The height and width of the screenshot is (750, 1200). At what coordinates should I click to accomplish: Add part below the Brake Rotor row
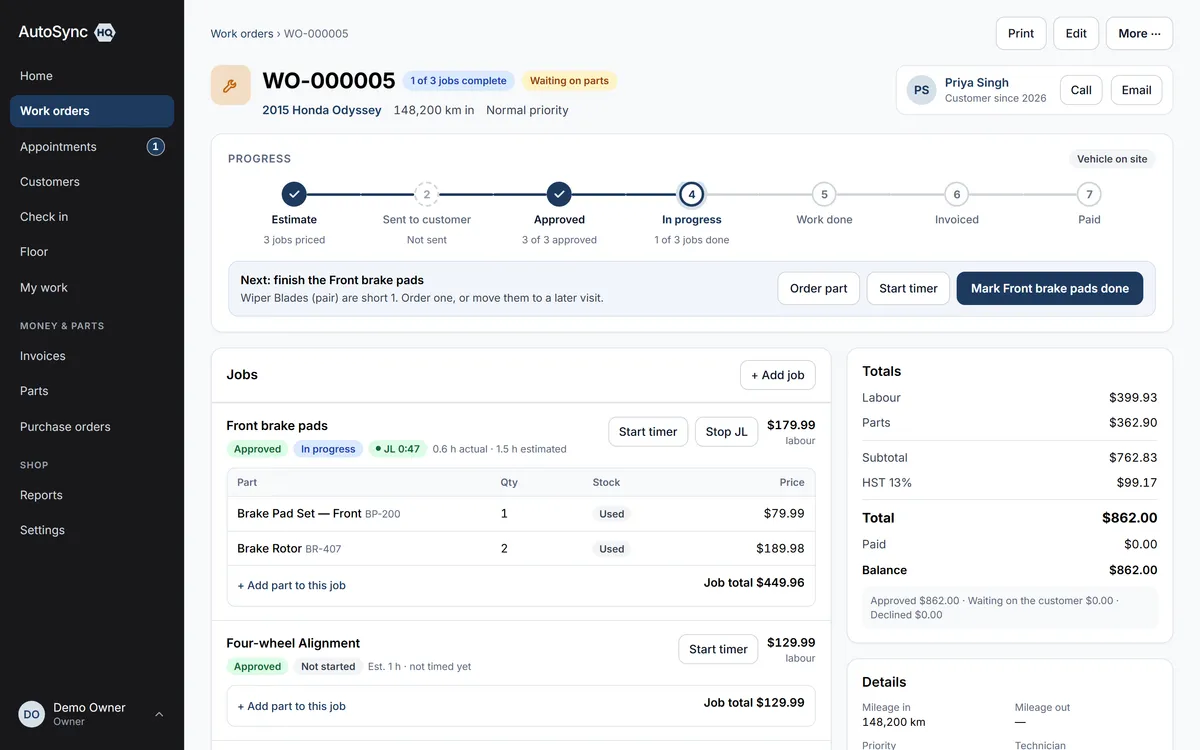[291, 585]
